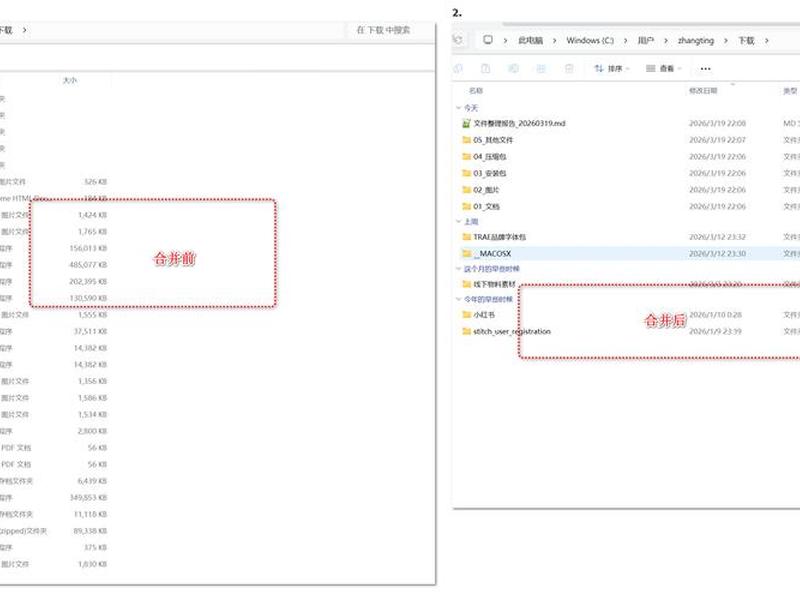Click the folder icon of 01_文档
The width and height of the screenshot is (800, 600).
466,206
